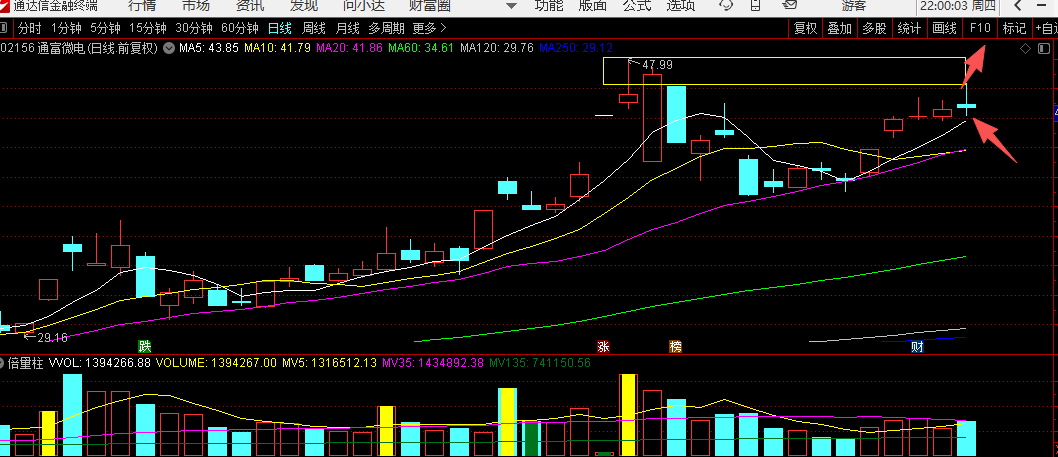The height and width of the screenshot is (457, 1058).
Task: Switch to 60分钟 period
Action: (240, 28)
